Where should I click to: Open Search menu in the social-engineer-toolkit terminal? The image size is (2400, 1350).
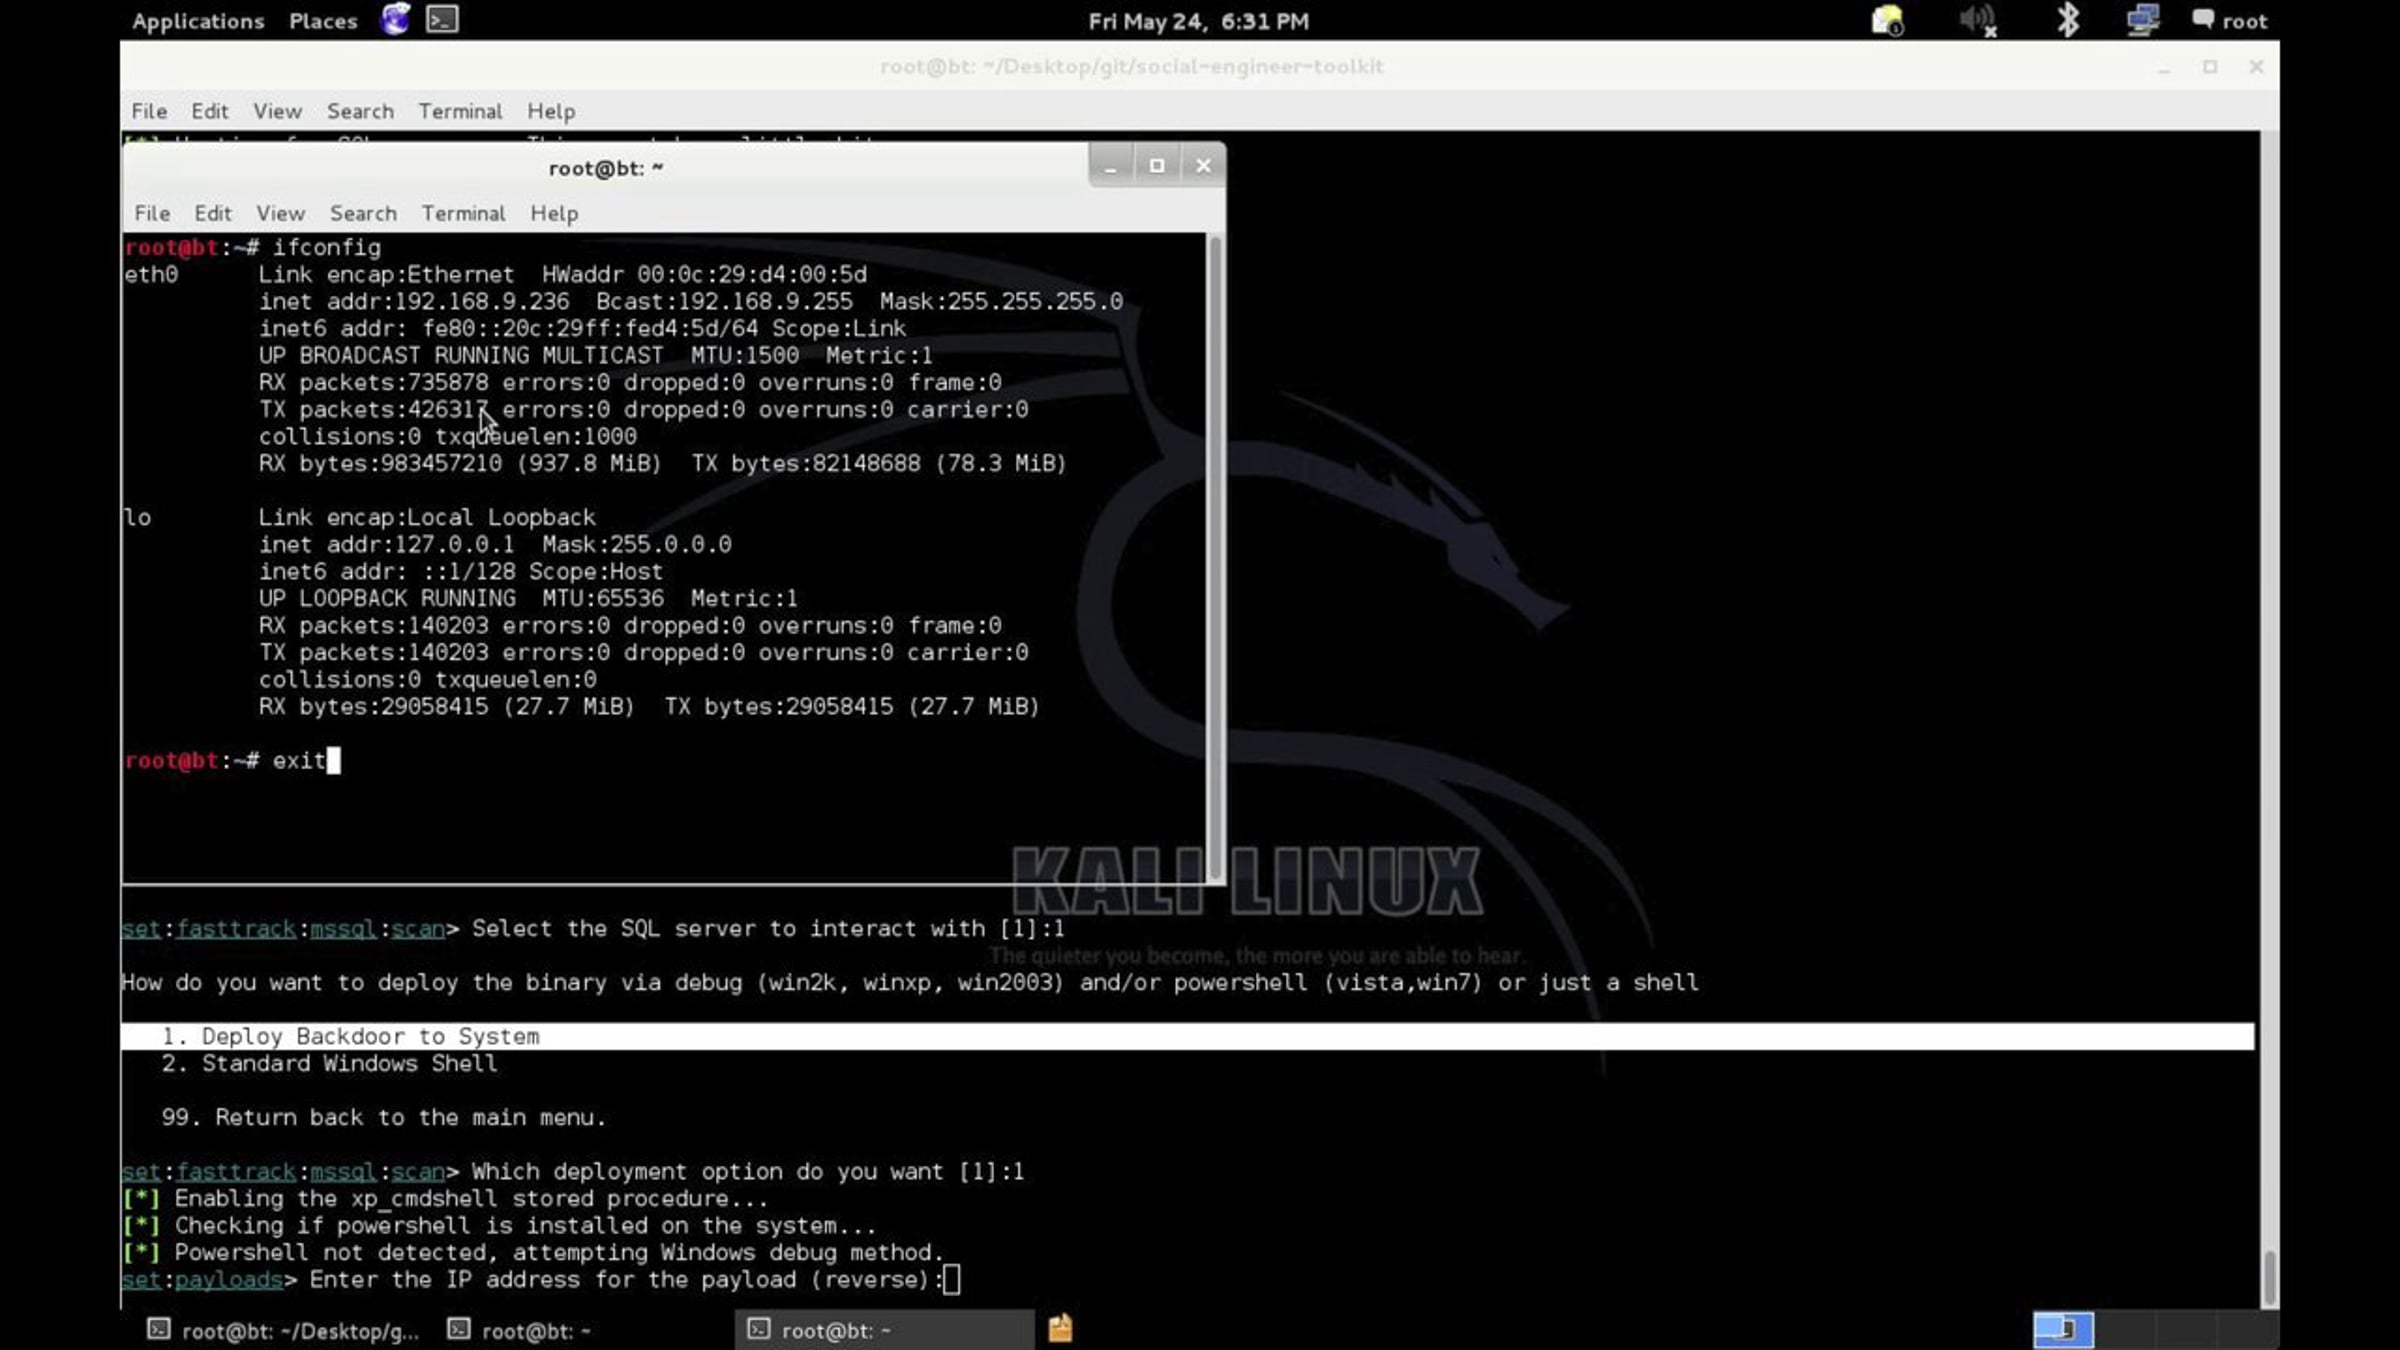point(360,111)
